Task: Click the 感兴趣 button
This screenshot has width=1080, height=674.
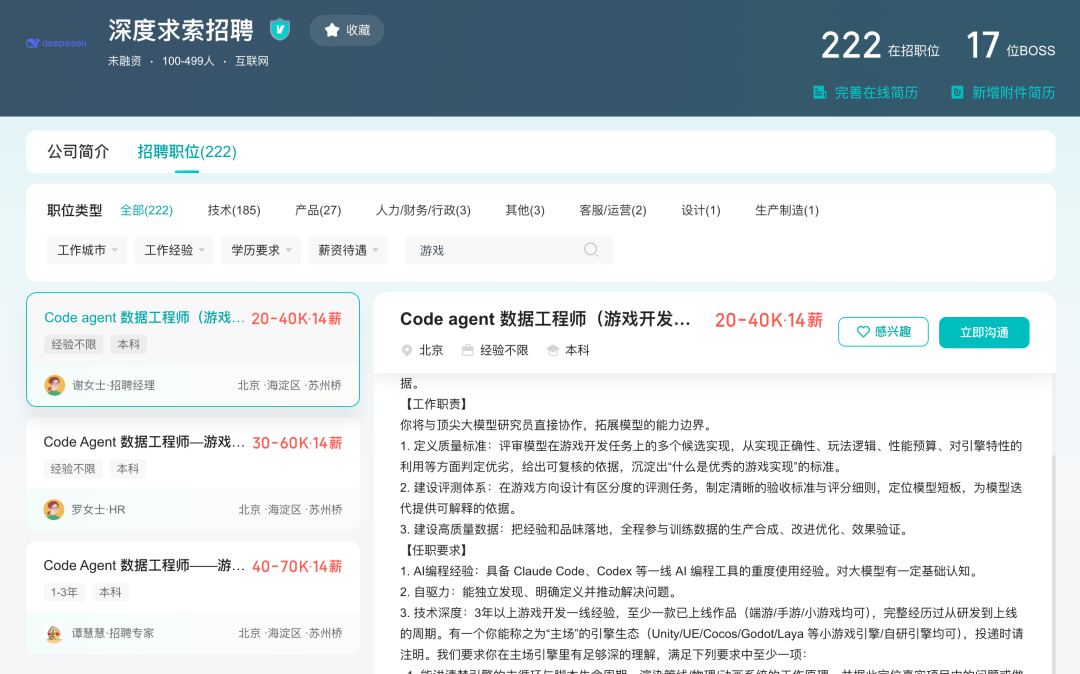Action: [883, 332]
